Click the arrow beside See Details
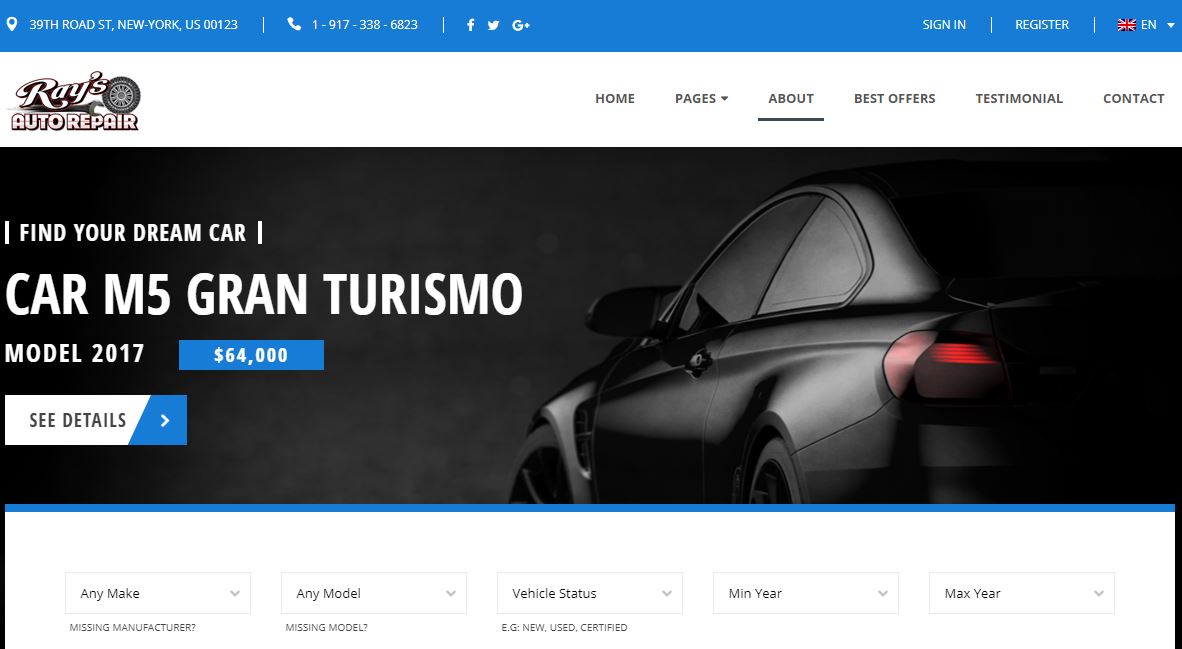This screenshot has height=649, width=1182. click(165, 420)
